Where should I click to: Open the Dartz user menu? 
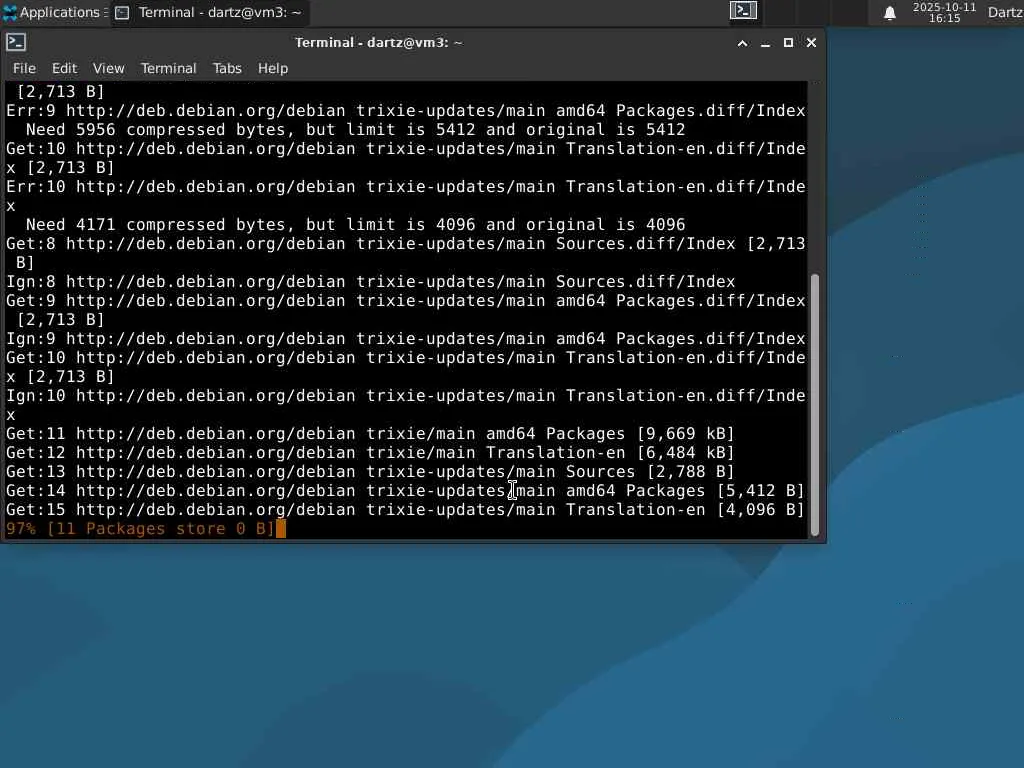coord(1005,12)
